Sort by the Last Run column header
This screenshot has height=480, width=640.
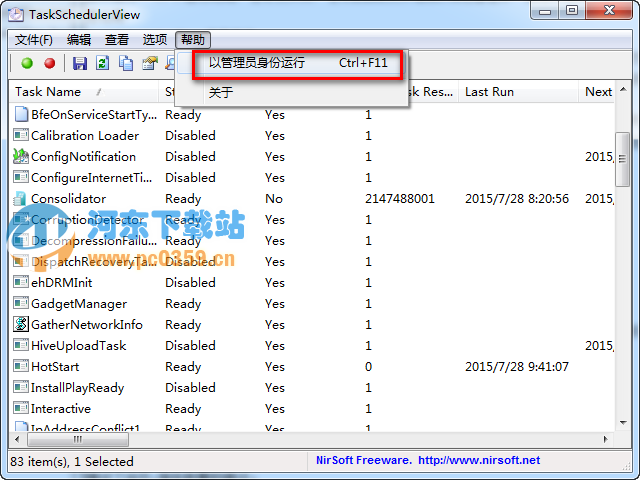point(518,91)
